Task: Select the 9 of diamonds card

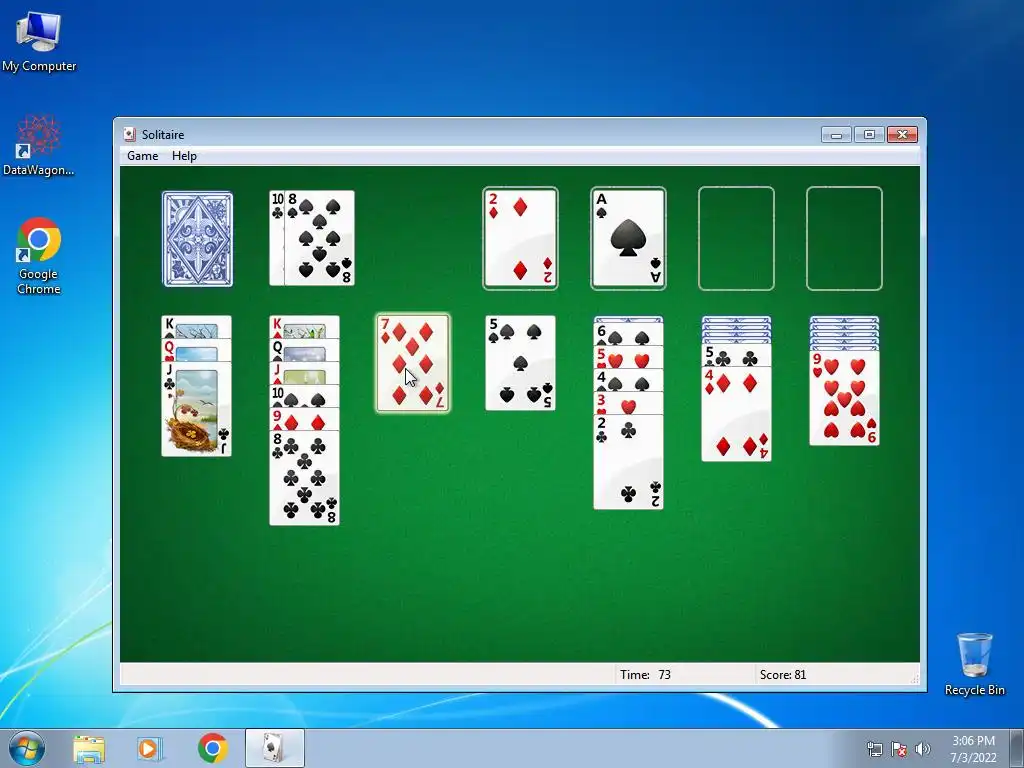Action: point(304,419)
